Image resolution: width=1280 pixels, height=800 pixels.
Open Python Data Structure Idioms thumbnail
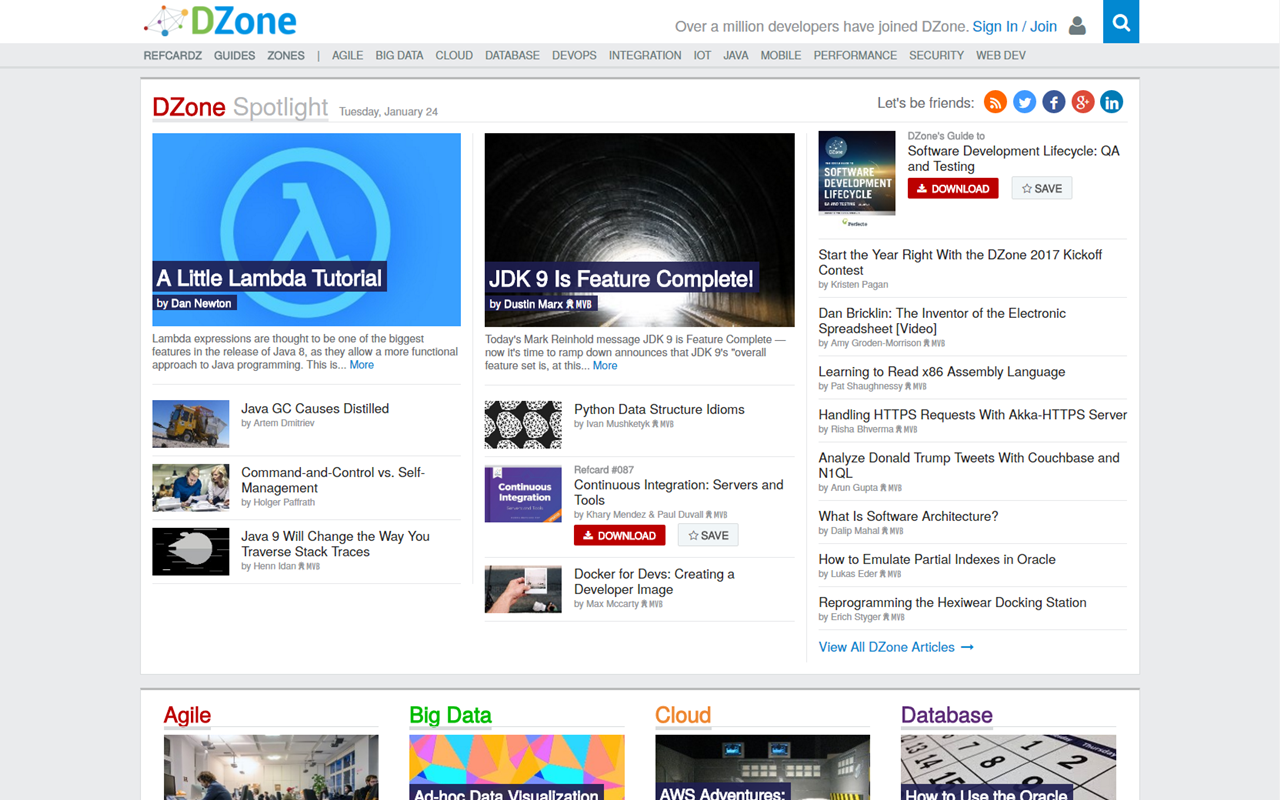click(523, 425)
